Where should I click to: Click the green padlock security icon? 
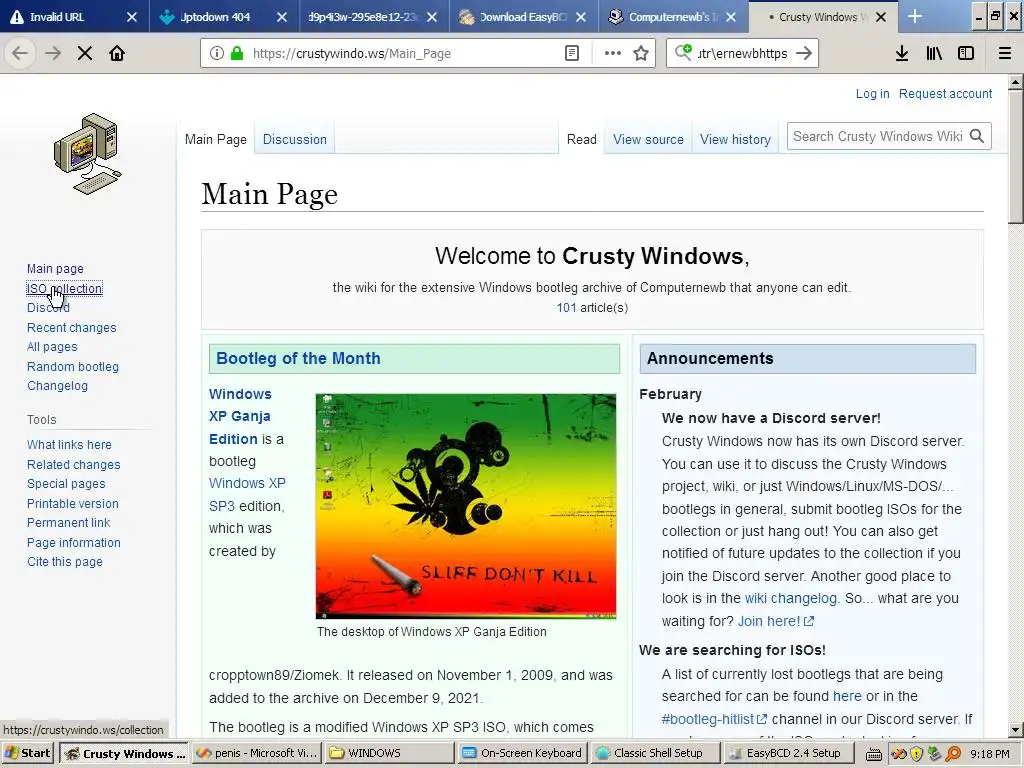(237, 54)
